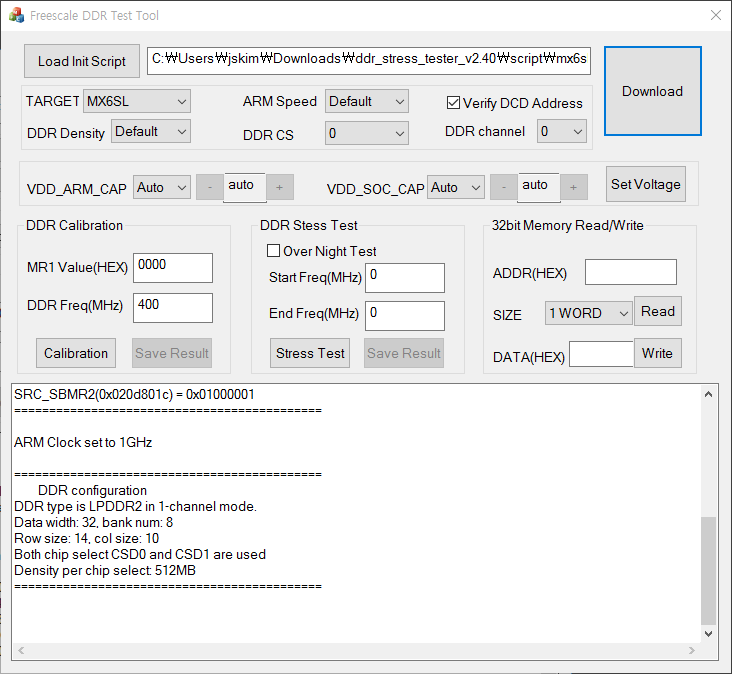
Task: Click the MR1 Value(HEX) input field
Action: point(173,268)
